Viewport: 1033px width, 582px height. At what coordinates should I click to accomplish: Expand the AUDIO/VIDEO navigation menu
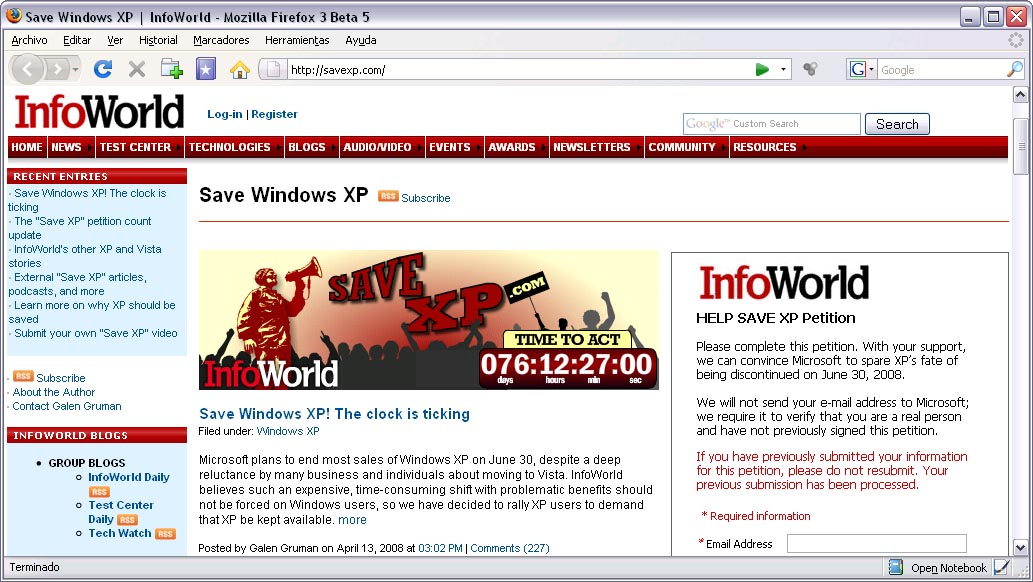(x=382, y=147)
